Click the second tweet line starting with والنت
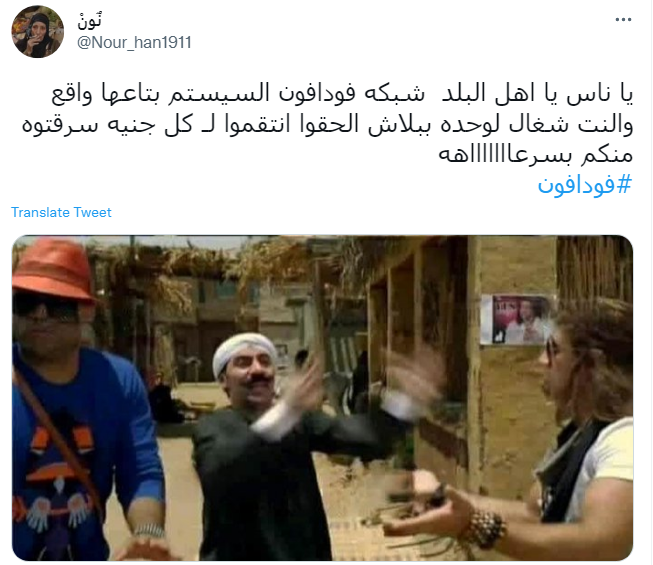The image size is (653, 565). pyautogui.click(x=327, y=125)
